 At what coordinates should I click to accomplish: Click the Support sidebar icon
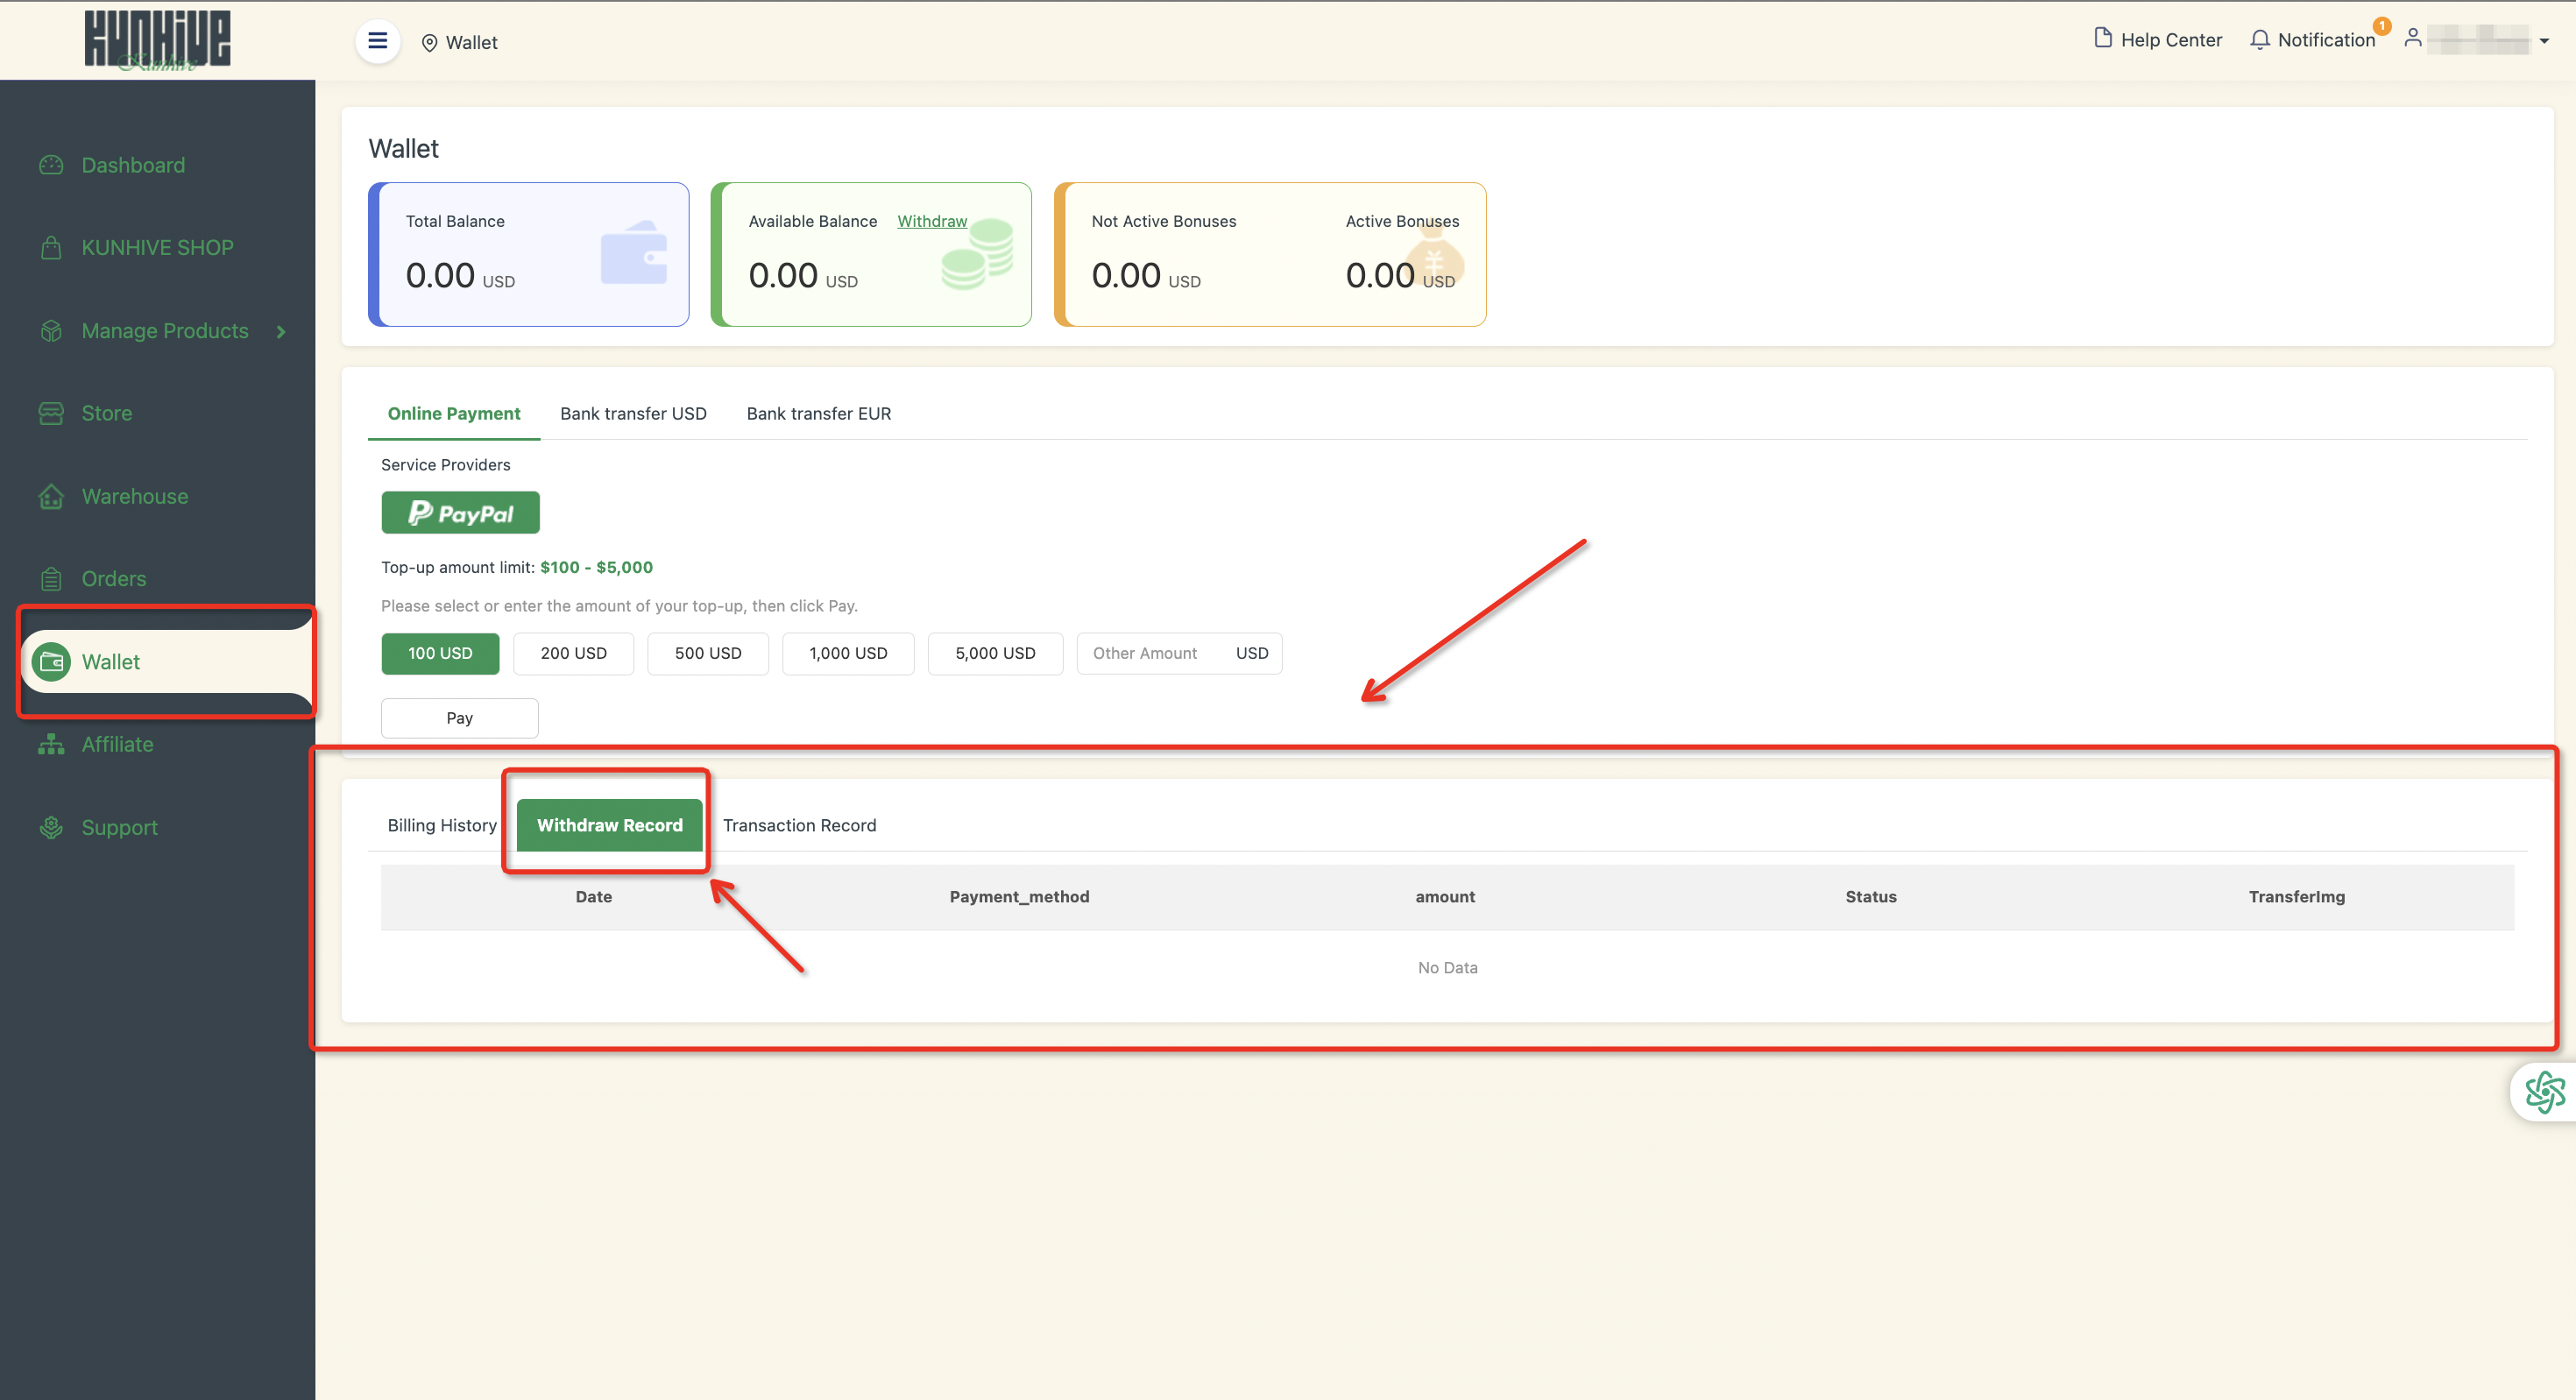pyautogui.click(x=51, y=827)
